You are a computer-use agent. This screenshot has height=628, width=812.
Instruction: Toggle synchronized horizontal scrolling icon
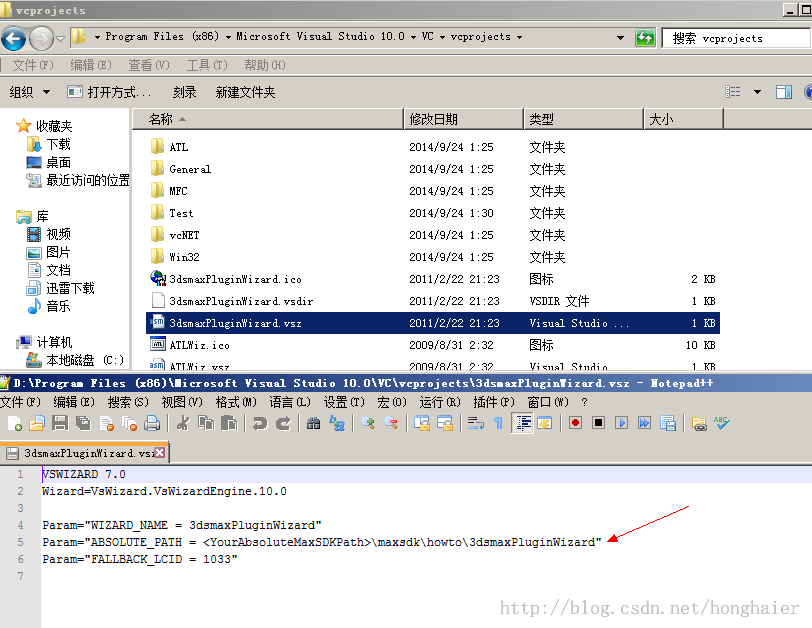(445, 423)
